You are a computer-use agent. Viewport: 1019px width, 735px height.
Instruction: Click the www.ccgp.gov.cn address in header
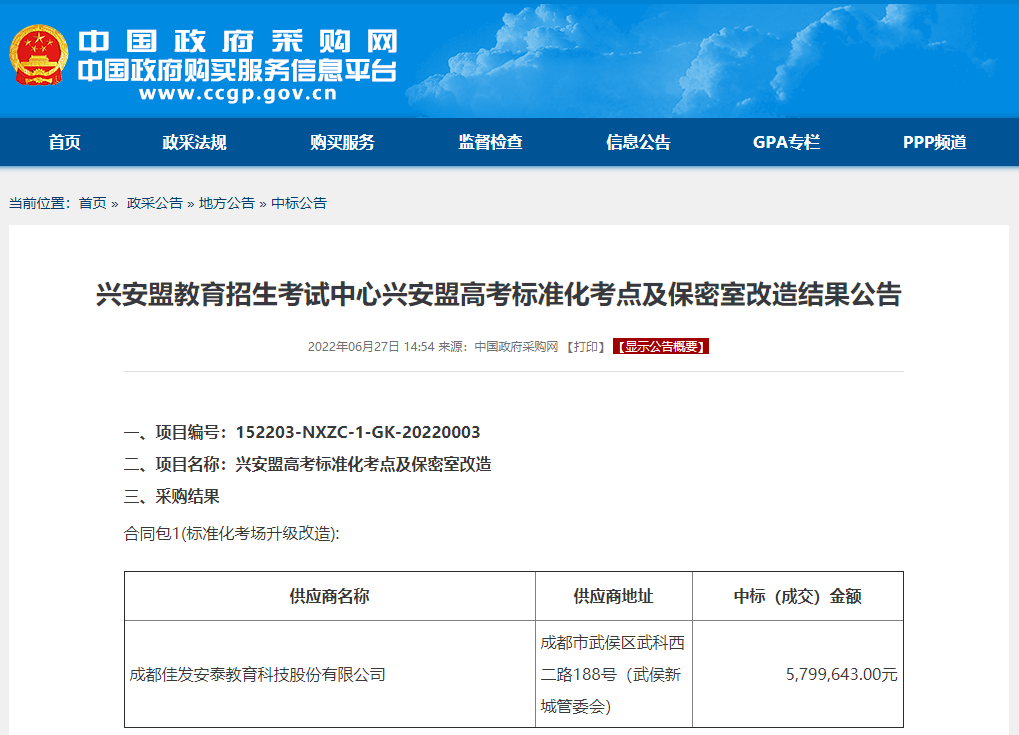point(238,95)
